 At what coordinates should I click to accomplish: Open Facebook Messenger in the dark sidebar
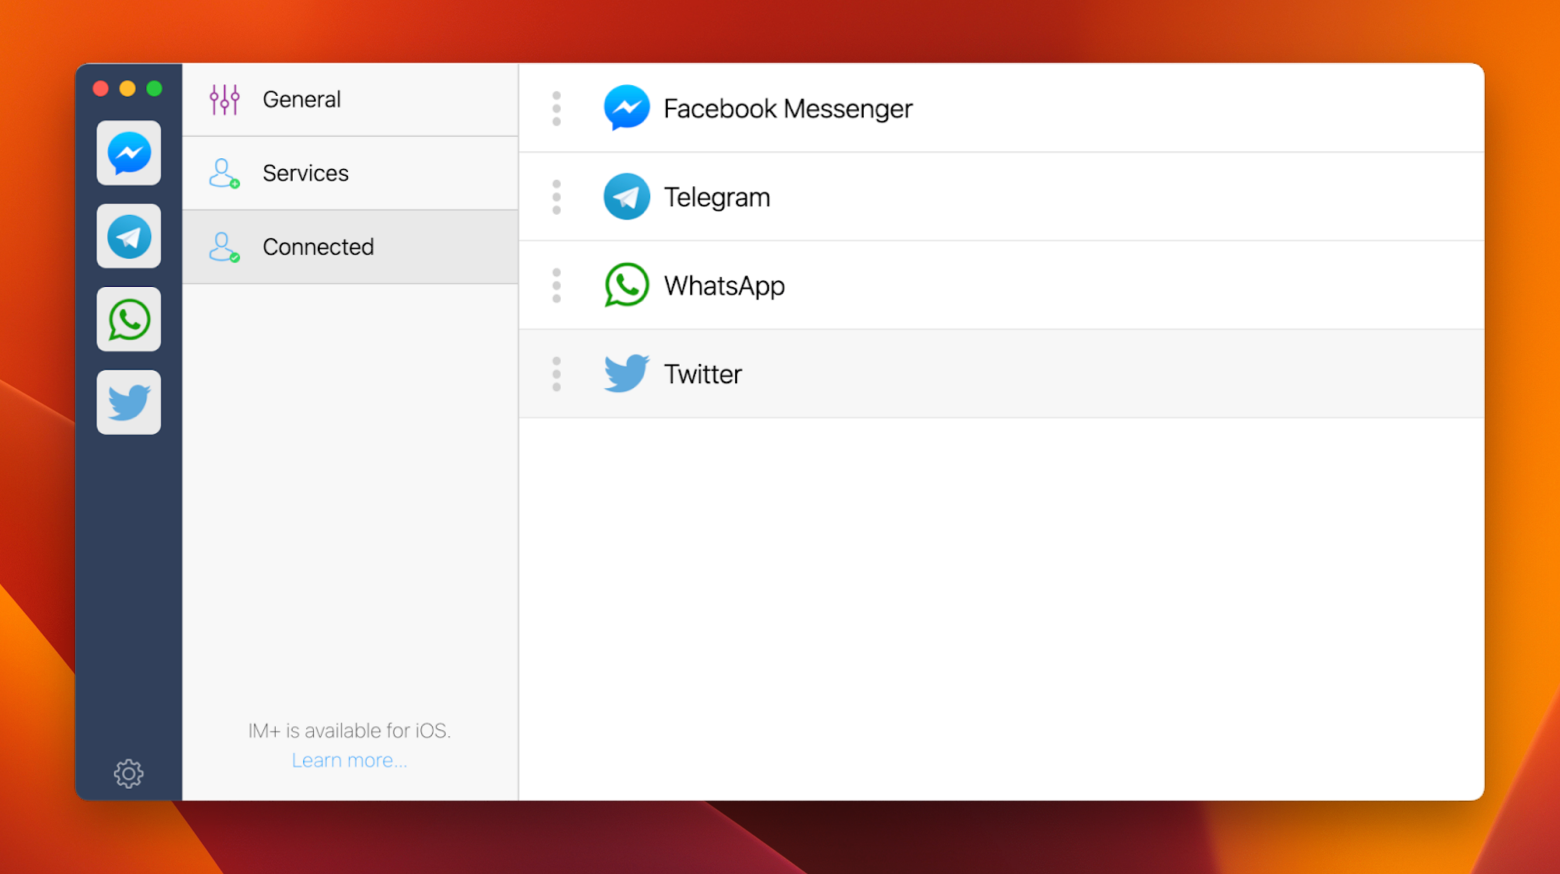click(x=129, y=153)
